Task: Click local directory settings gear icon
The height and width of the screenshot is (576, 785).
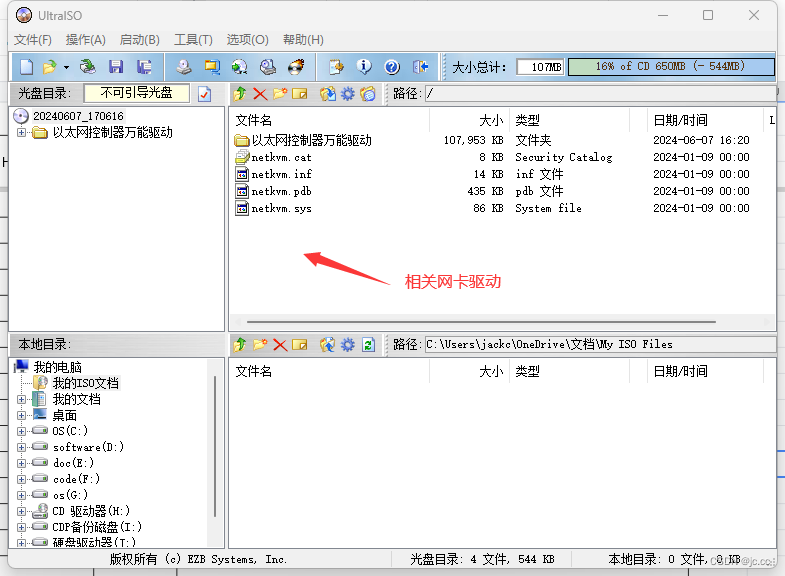Action: coord(347,344)
